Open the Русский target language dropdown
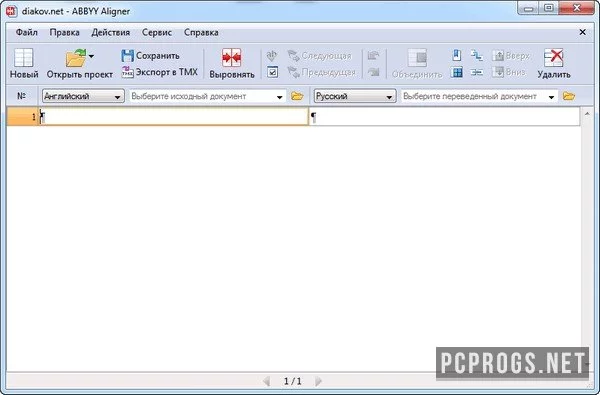Viewport: 600px width, 395px height. tap(355, 96)
